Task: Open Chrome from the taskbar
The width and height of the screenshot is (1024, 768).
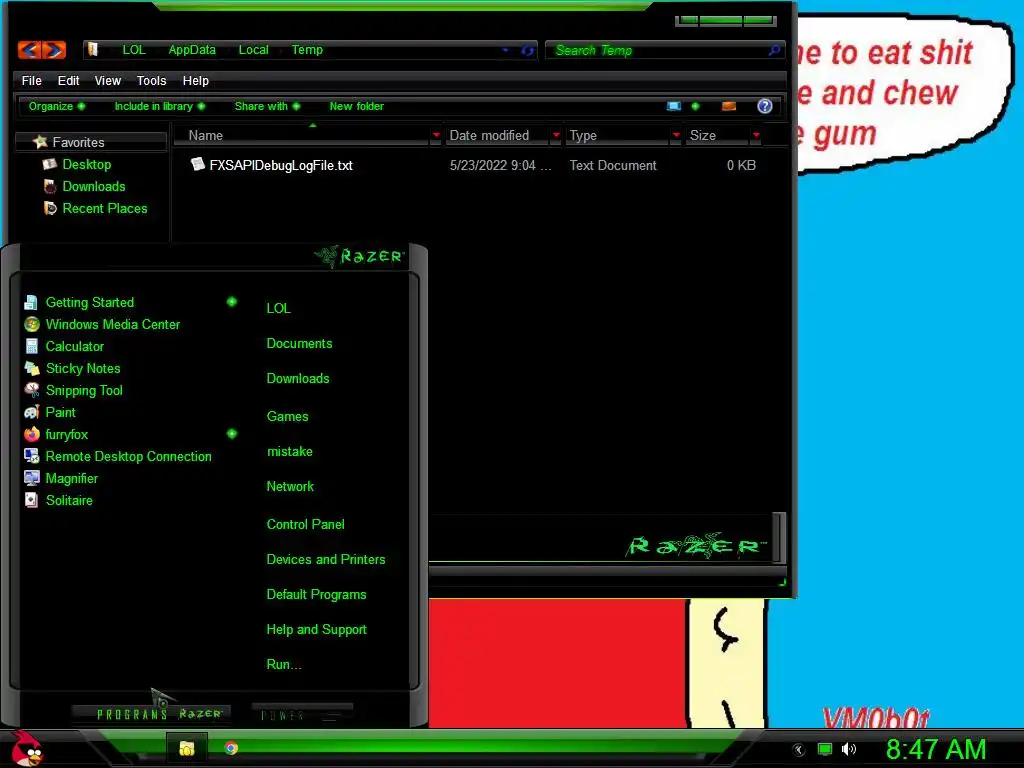Action: 231,748
